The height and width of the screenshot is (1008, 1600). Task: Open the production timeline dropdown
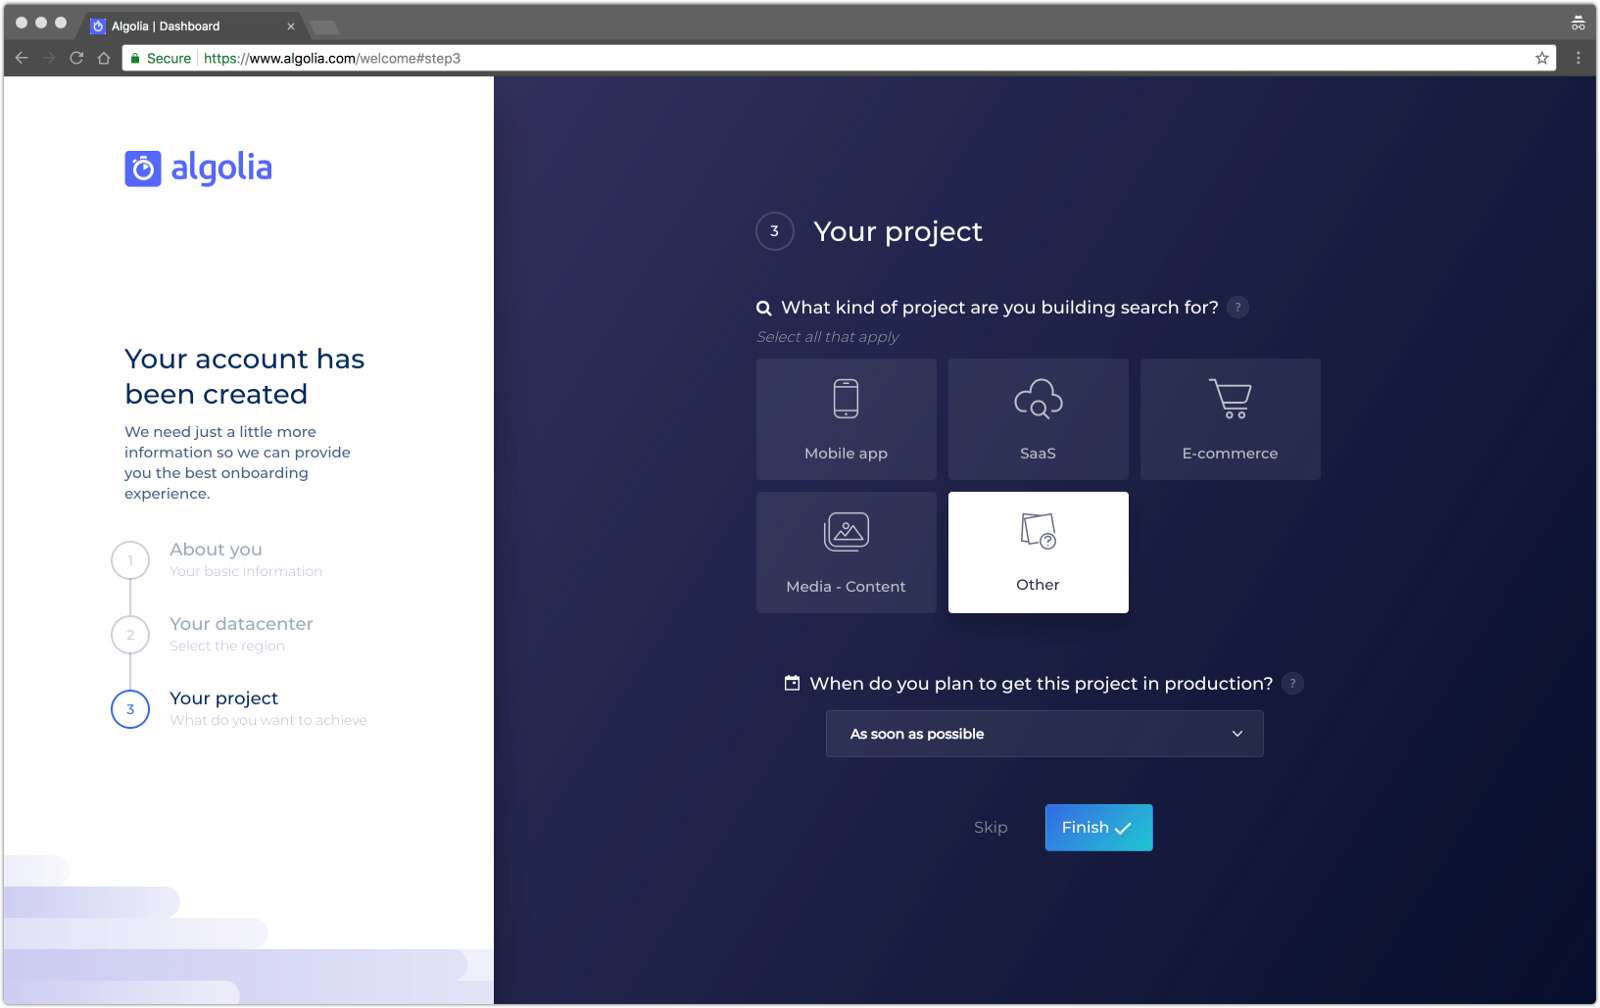1044,734
